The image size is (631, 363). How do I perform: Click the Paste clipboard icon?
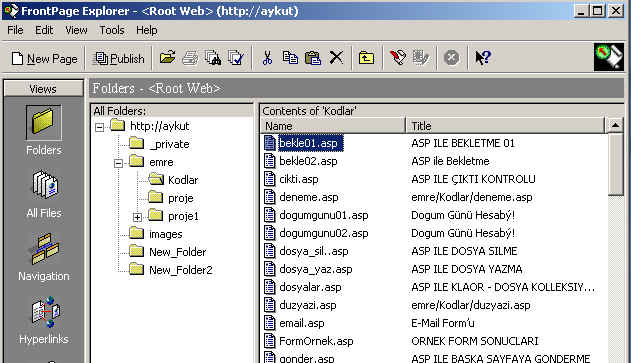click(313, 58)
